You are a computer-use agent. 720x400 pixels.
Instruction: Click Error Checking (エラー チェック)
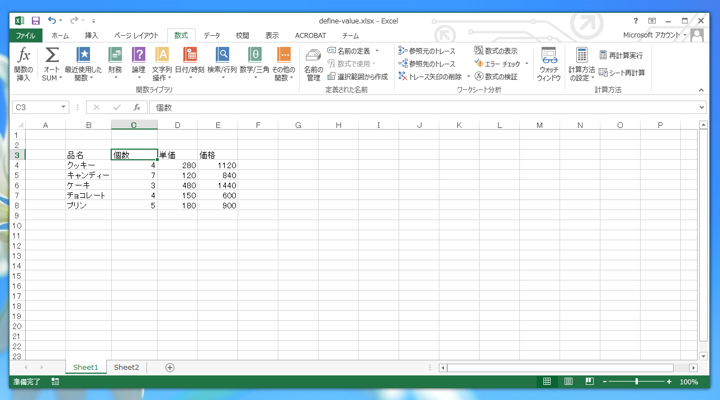(x=498, y=64)
